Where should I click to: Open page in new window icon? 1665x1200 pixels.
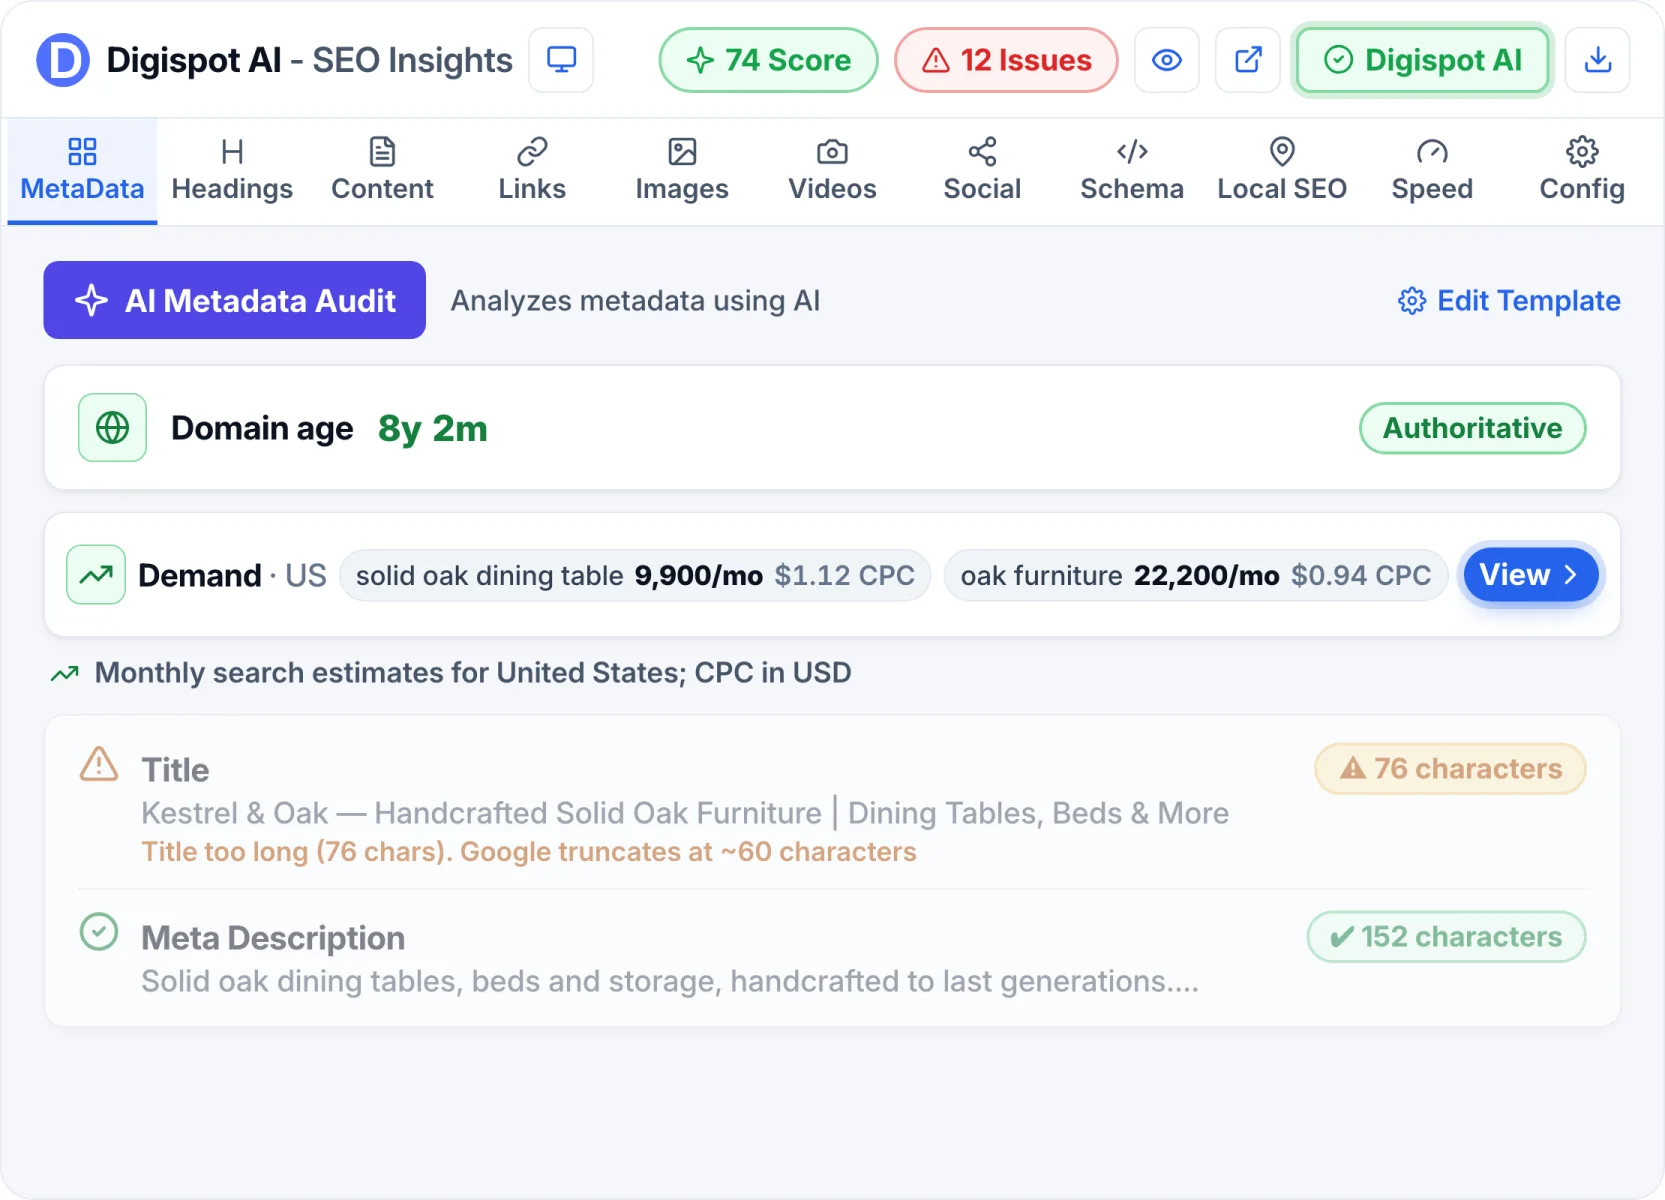coord(1248,60)
